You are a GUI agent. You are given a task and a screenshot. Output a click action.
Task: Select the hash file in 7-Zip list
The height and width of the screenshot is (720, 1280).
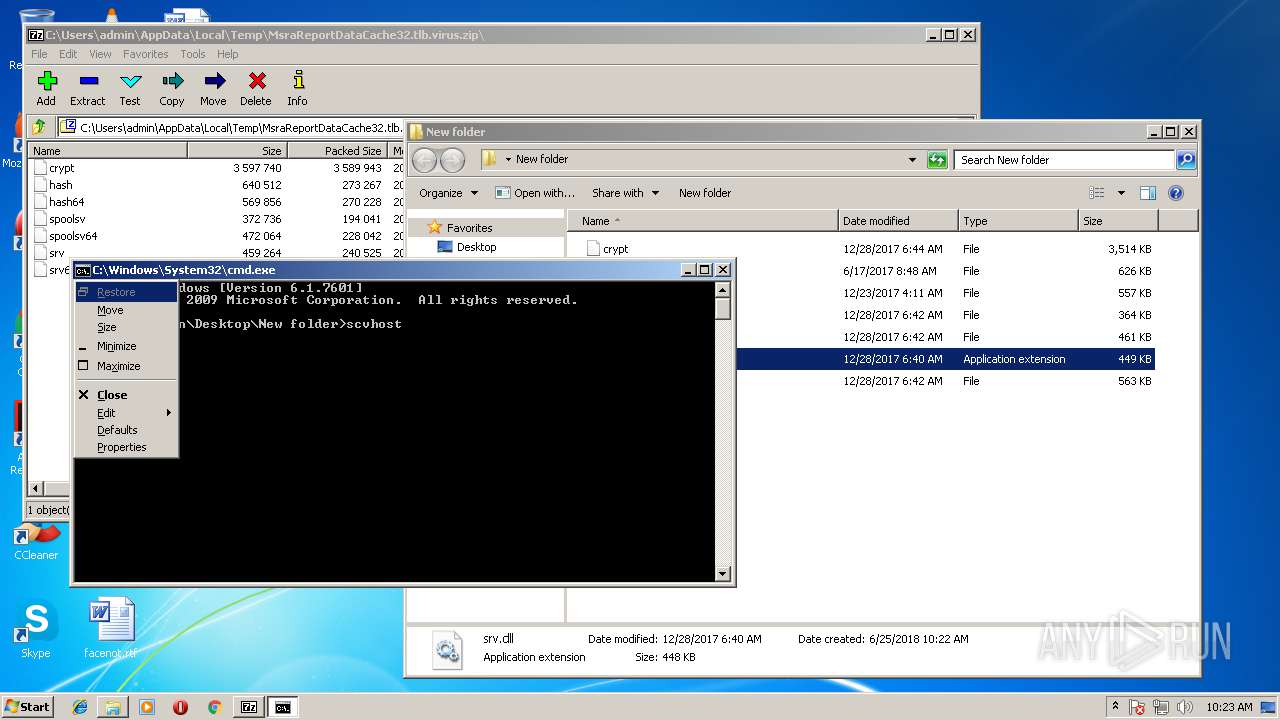pos(60,185)
